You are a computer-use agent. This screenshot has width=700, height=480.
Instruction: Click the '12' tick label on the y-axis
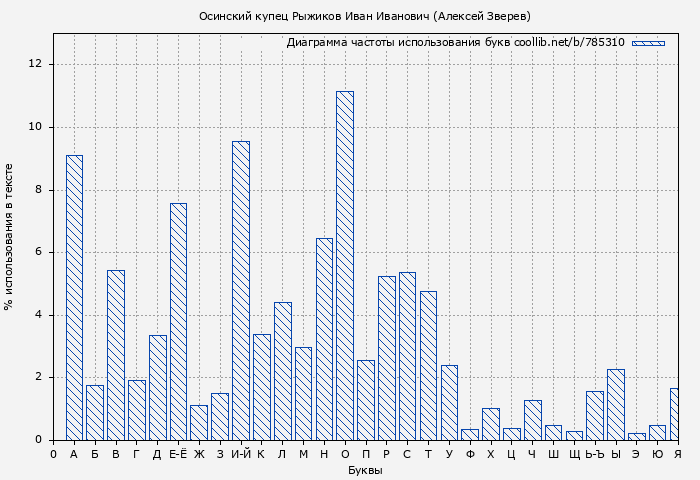point(36,64)
